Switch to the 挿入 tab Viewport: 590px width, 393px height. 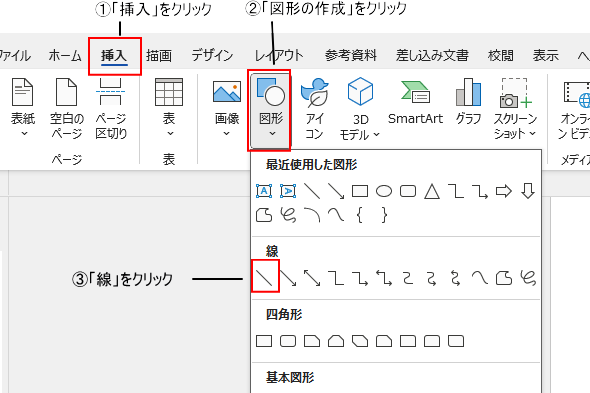(114, 56)
